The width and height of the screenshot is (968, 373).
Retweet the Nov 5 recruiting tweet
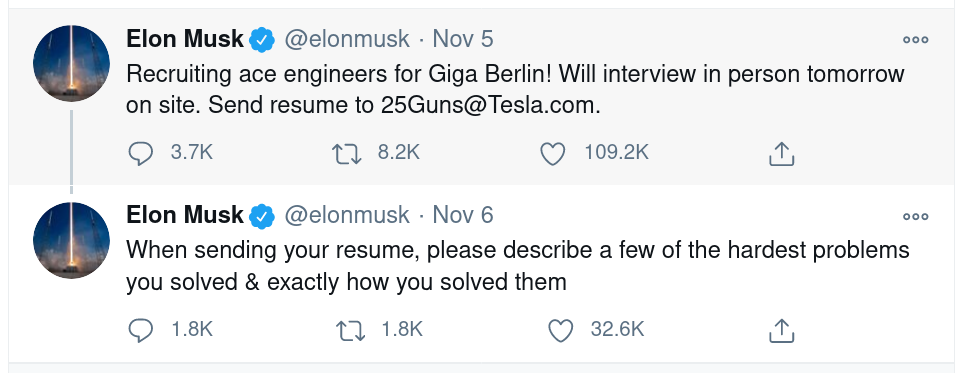[347, 154]
